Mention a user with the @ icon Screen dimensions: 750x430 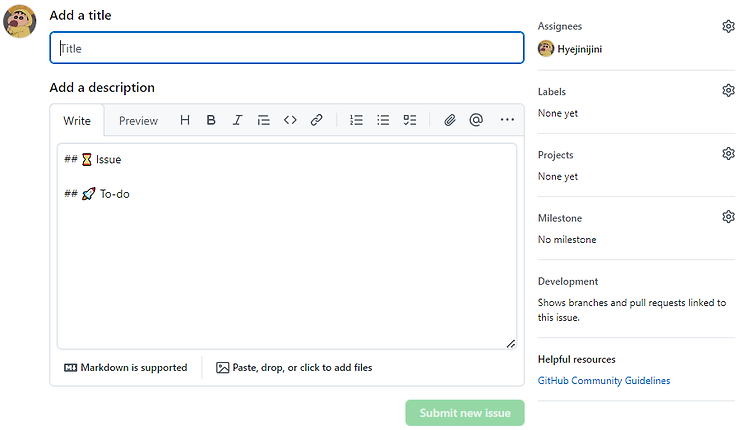[x=476, y=120]
